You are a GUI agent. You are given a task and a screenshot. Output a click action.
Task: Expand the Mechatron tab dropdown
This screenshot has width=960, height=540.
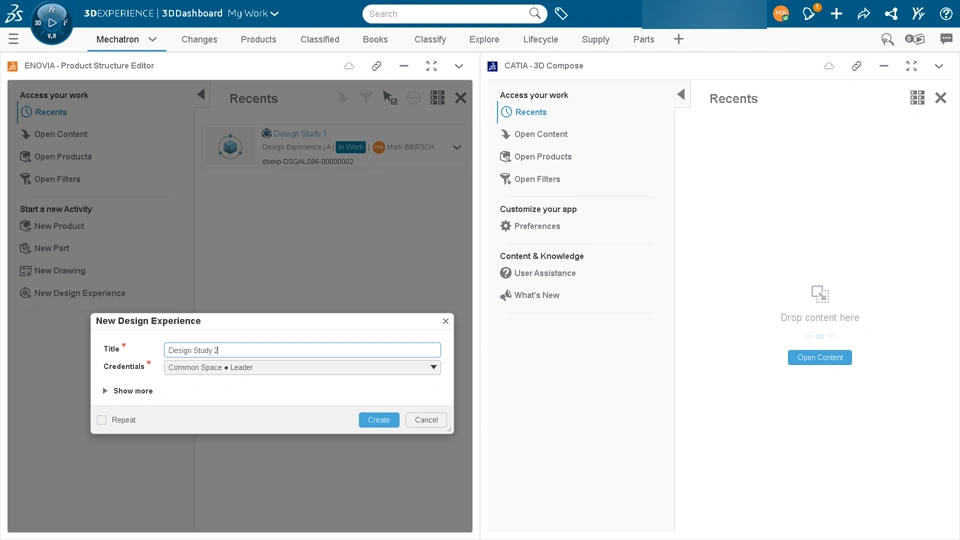pos(152,39)
